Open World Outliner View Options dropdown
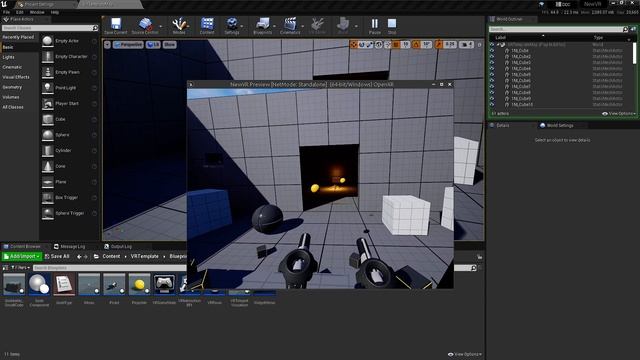 pos(619,113)
